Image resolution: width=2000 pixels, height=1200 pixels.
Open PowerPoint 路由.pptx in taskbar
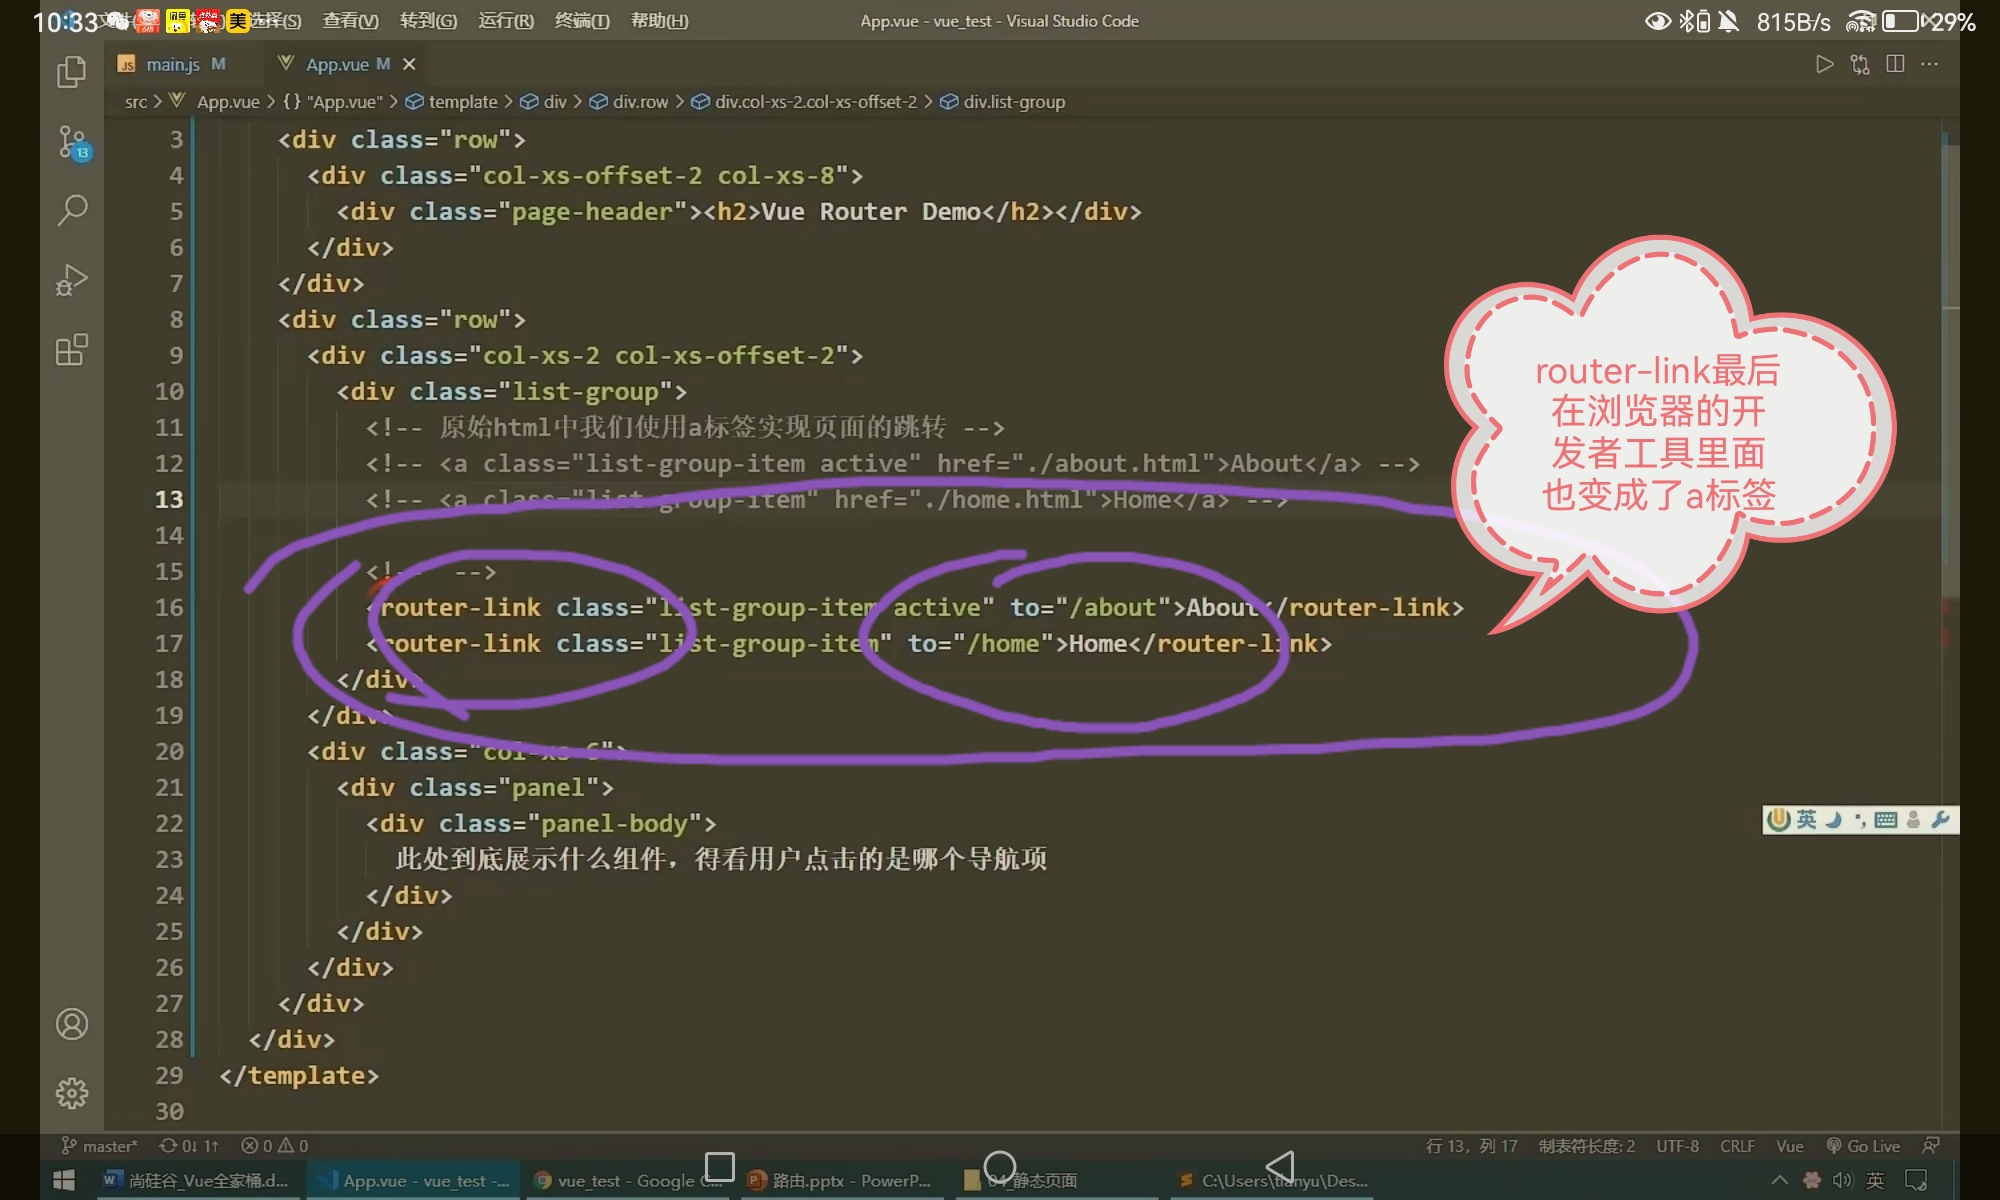[840, 1181]
